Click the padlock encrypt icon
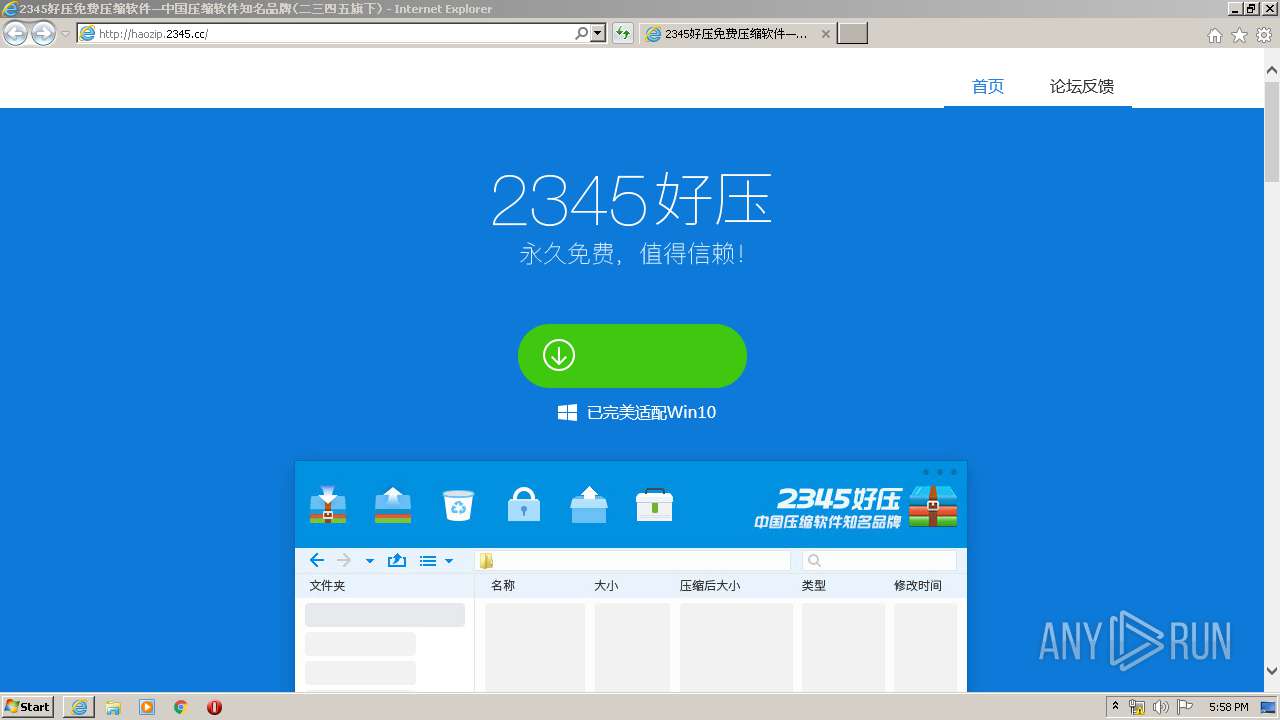The image size is (1280, 720). 523,505
